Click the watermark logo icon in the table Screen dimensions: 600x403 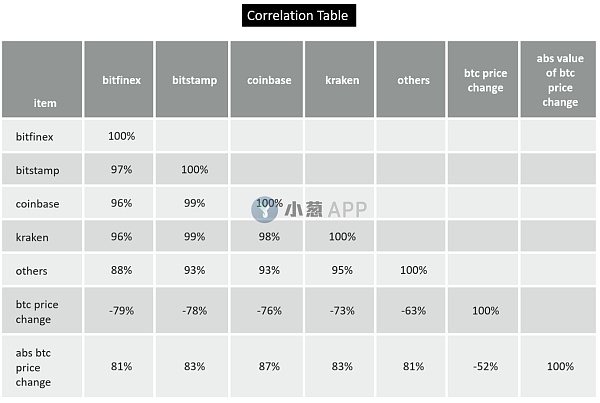click(x=264, y=209)
